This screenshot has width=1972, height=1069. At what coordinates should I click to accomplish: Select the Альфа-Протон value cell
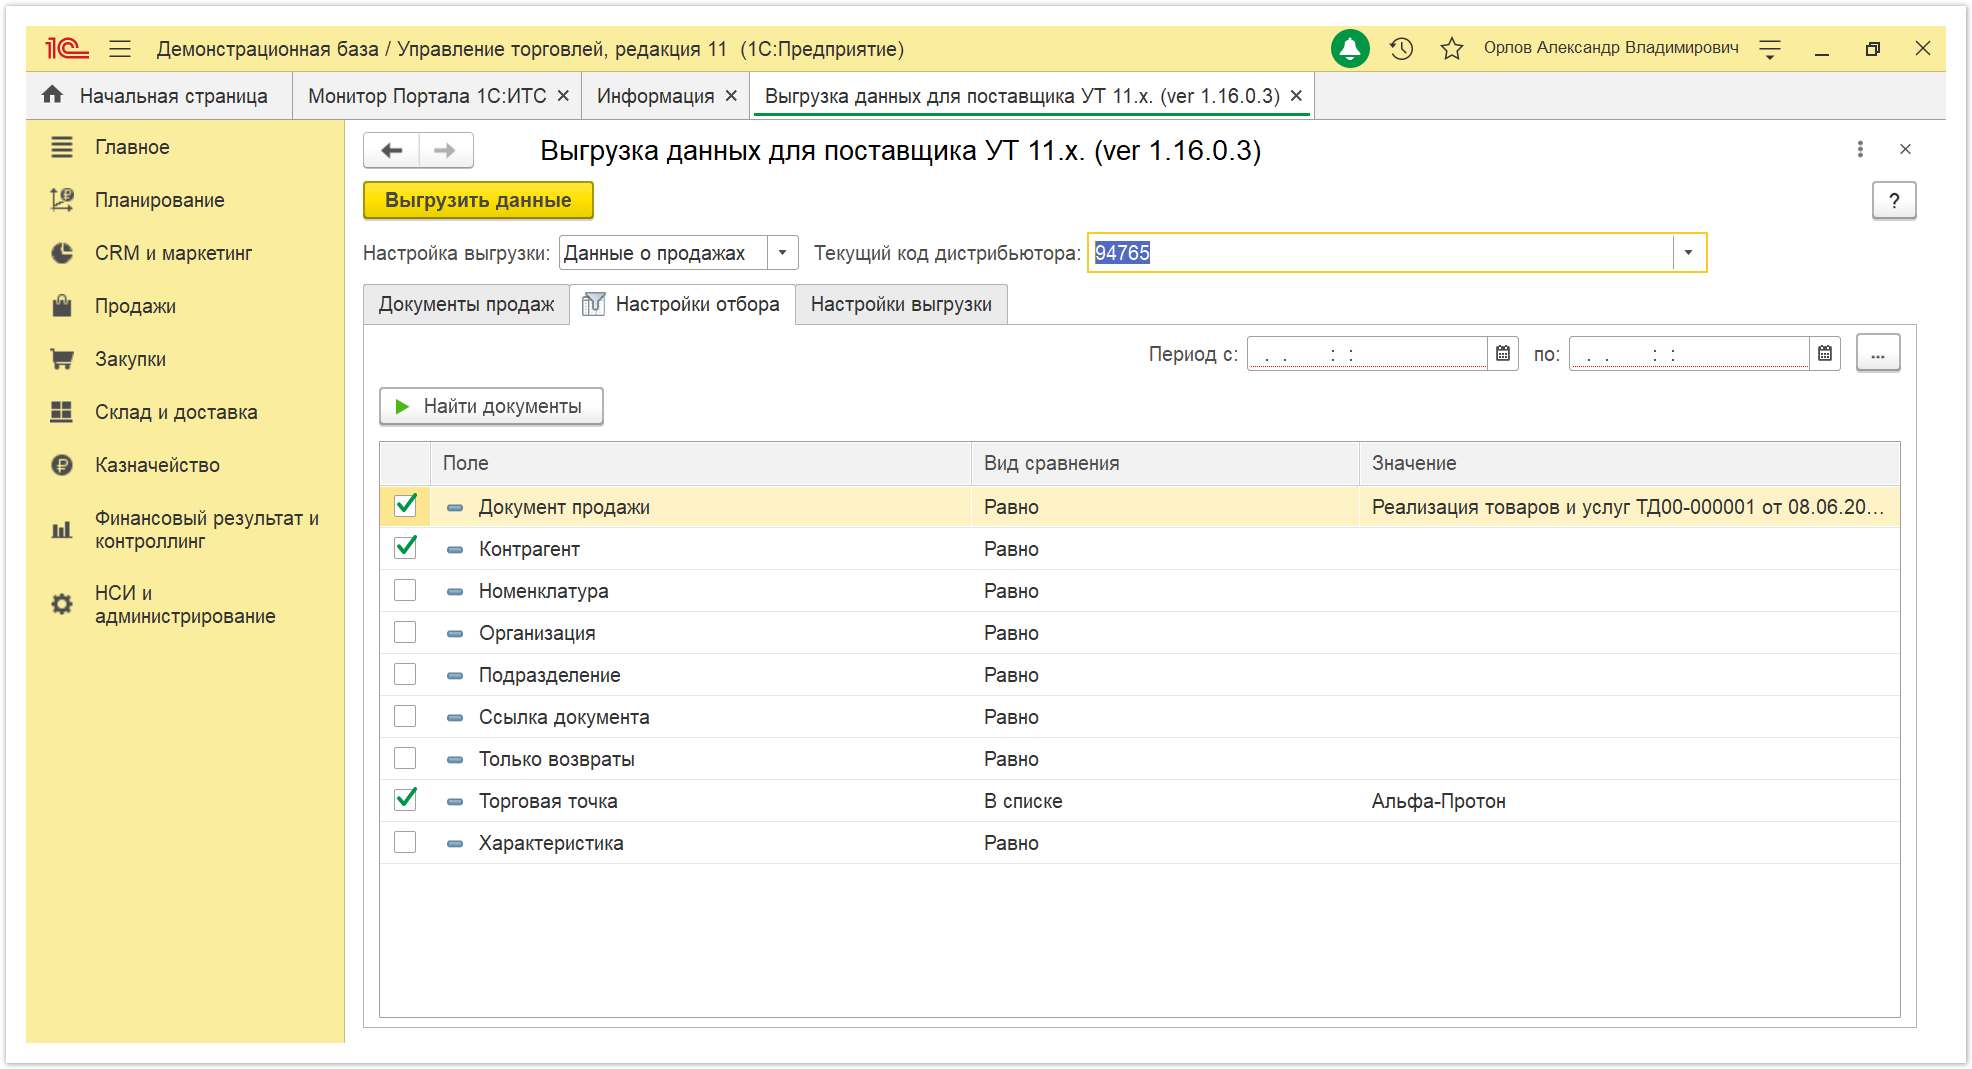point(1629,801)
